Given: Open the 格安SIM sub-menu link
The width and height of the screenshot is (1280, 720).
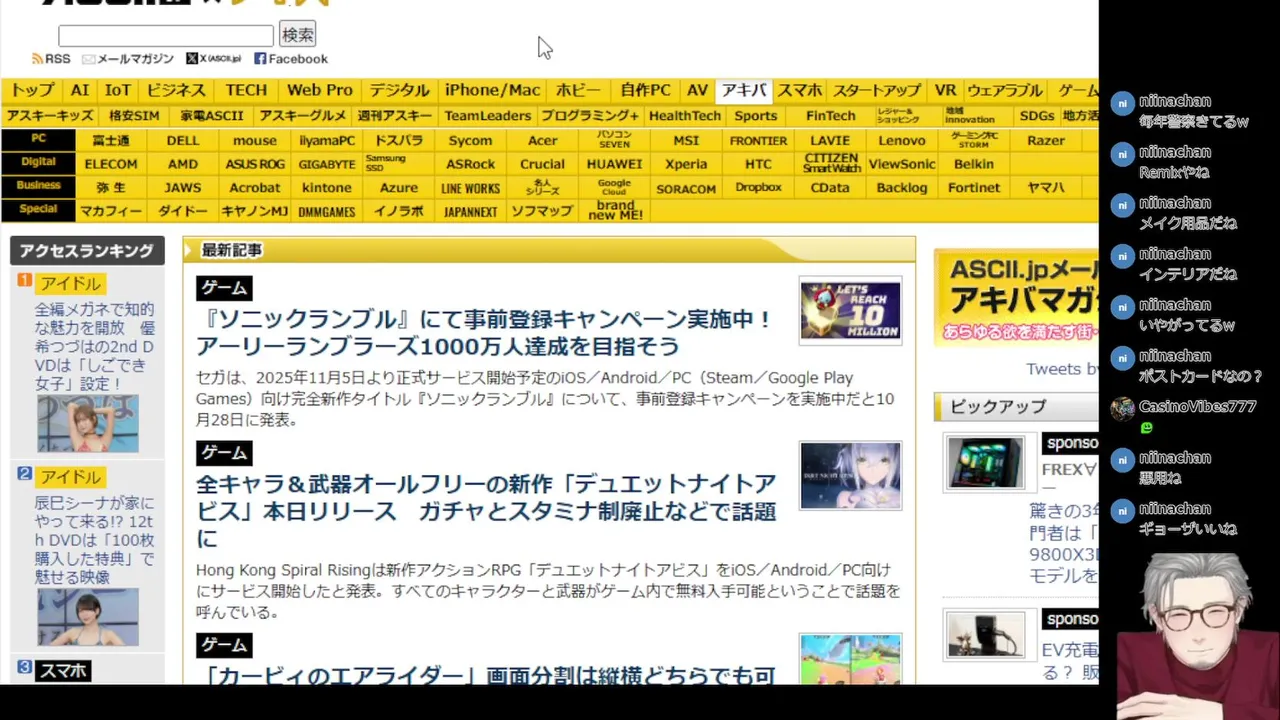Looking at the screenshot, I should pyautogui.click(x=134, y=116).
